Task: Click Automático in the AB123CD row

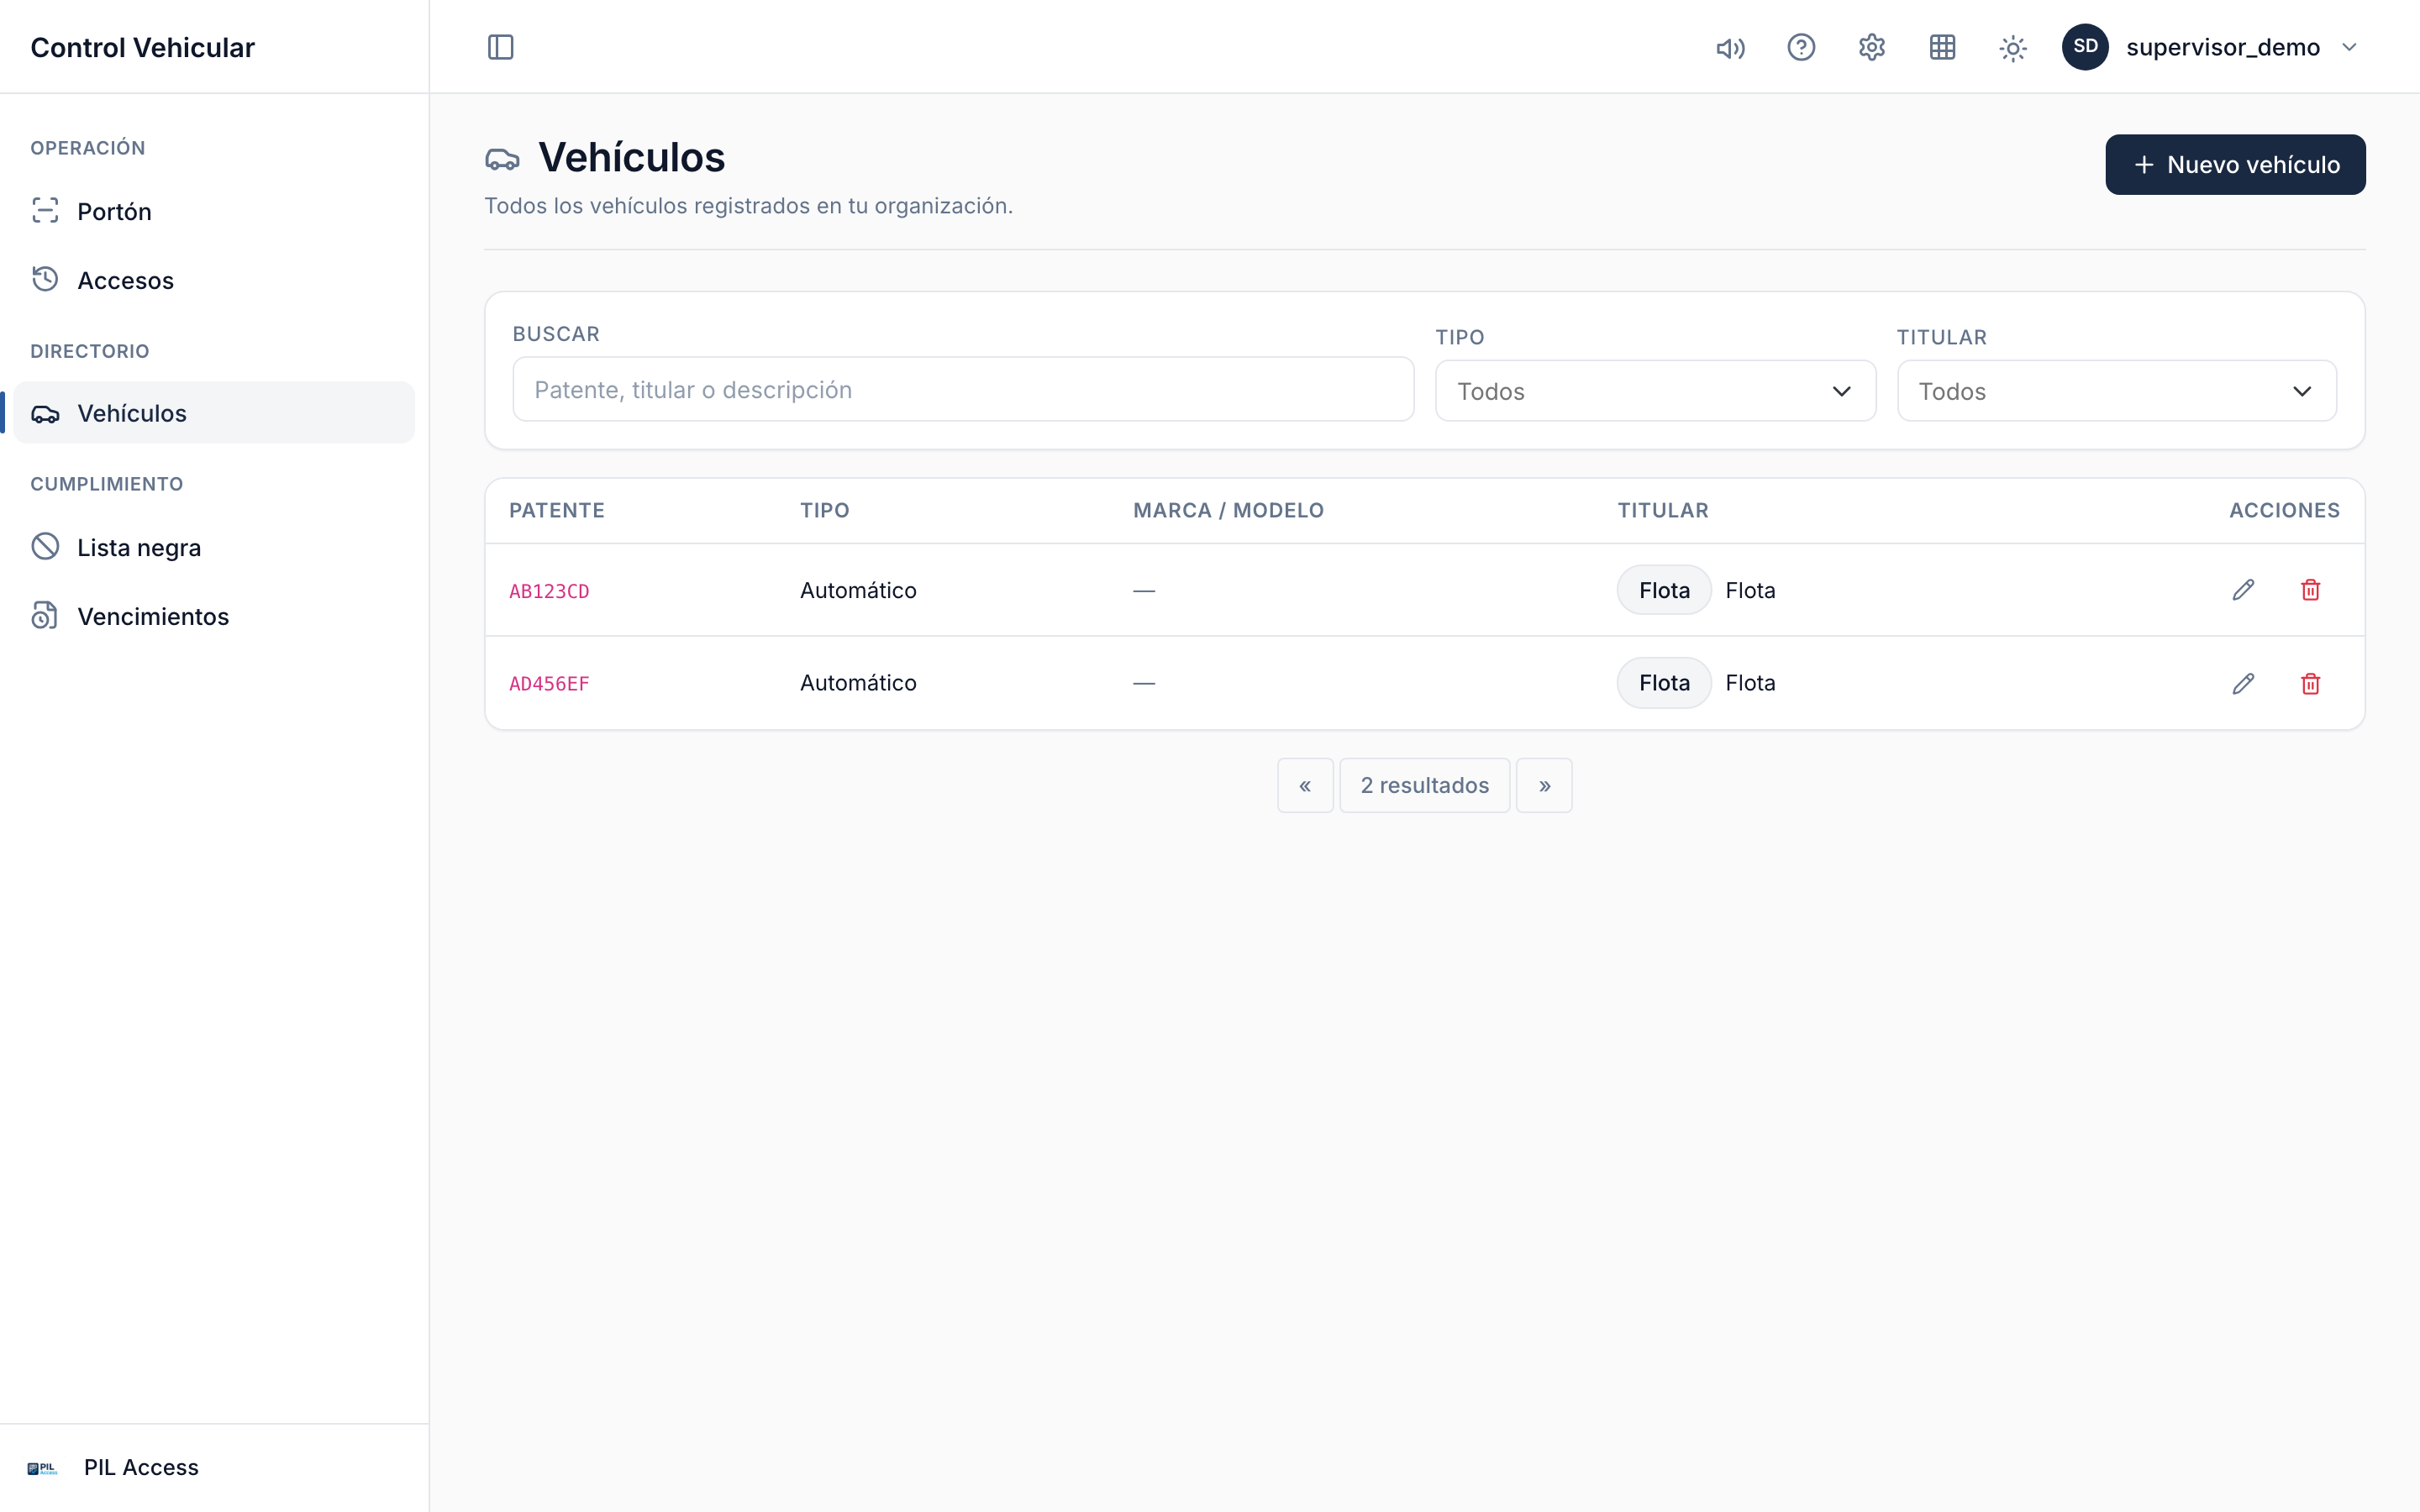Action: pos(858,590)
